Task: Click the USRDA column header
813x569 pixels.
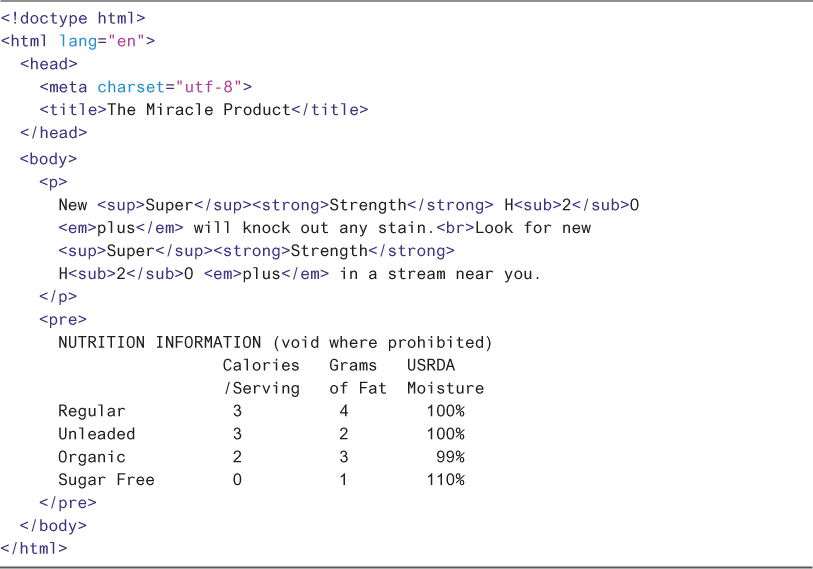Action: pyautogui.click(x=431, y=366)
